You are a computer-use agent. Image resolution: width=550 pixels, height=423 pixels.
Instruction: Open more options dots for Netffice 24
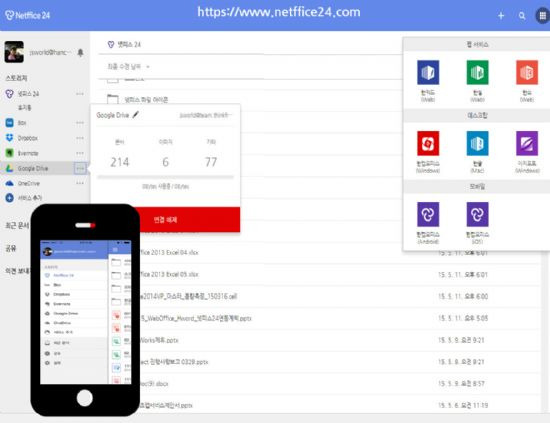80,94
